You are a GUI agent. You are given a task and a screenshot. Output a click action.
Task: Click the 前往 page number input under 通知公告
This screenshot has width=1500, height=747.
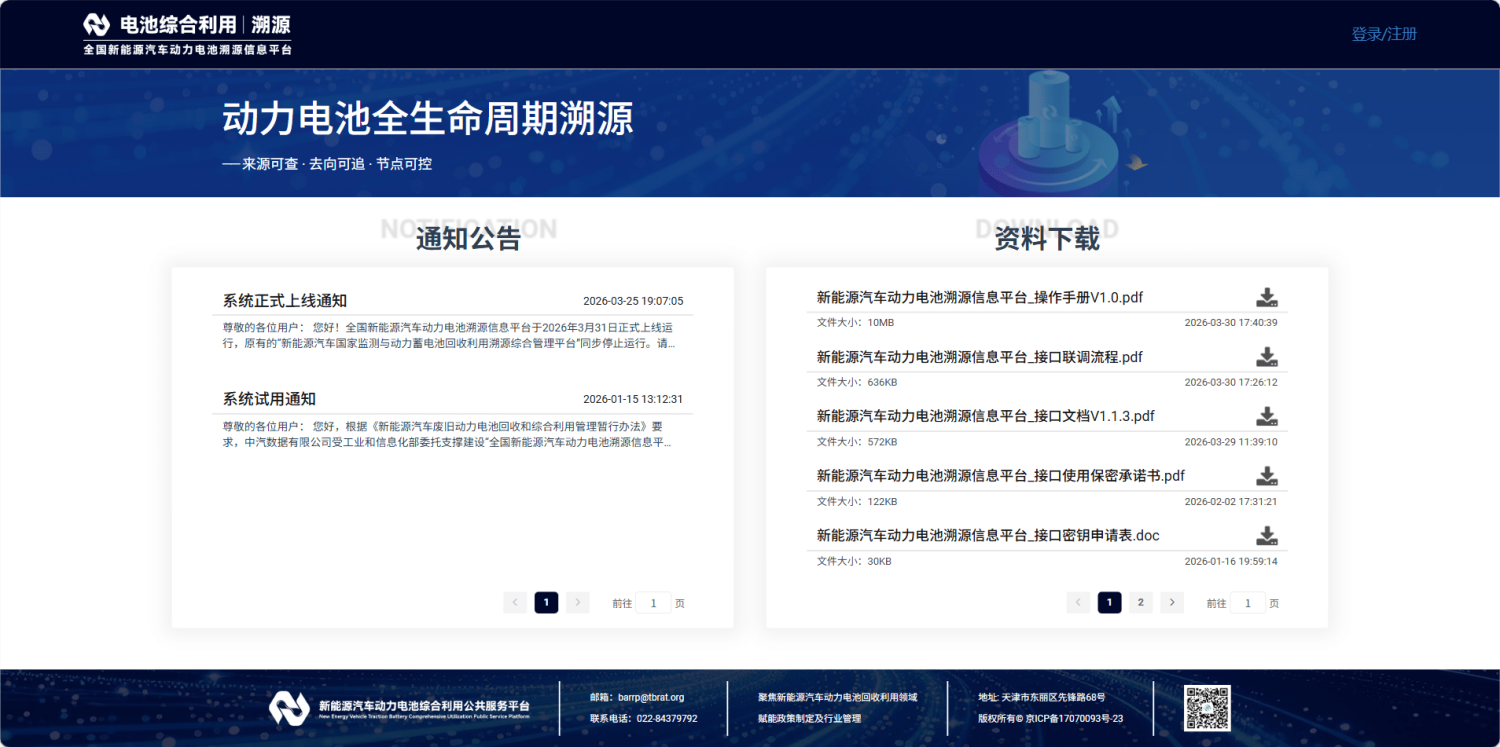click(653, 602)
